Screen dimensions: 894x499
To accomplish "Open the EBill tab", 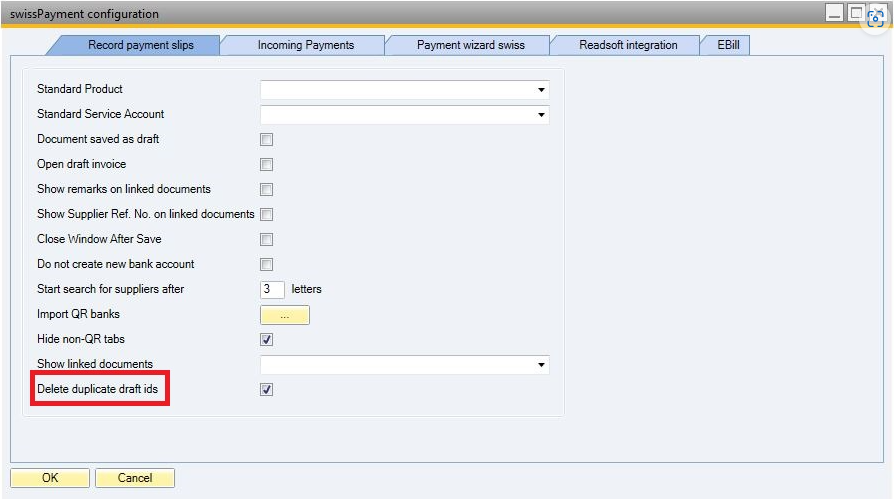I will coord(728,45).
